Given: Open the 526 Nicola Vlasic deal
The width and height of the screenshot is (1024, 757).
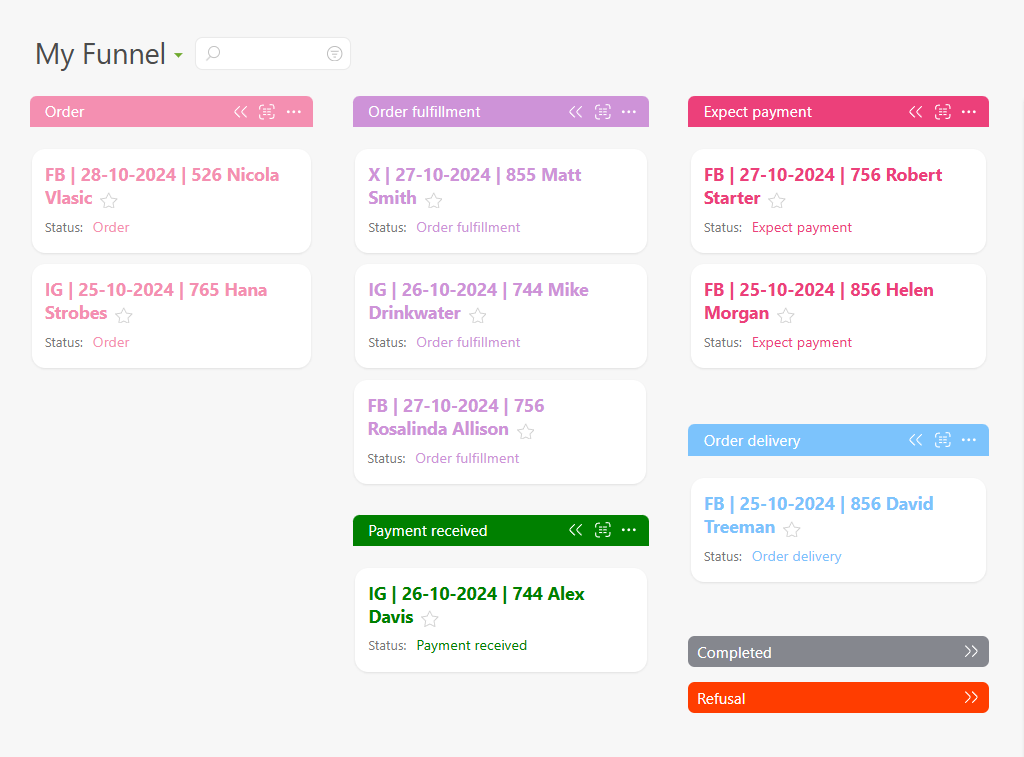Looking at the screenshot, I should (162, 186).
